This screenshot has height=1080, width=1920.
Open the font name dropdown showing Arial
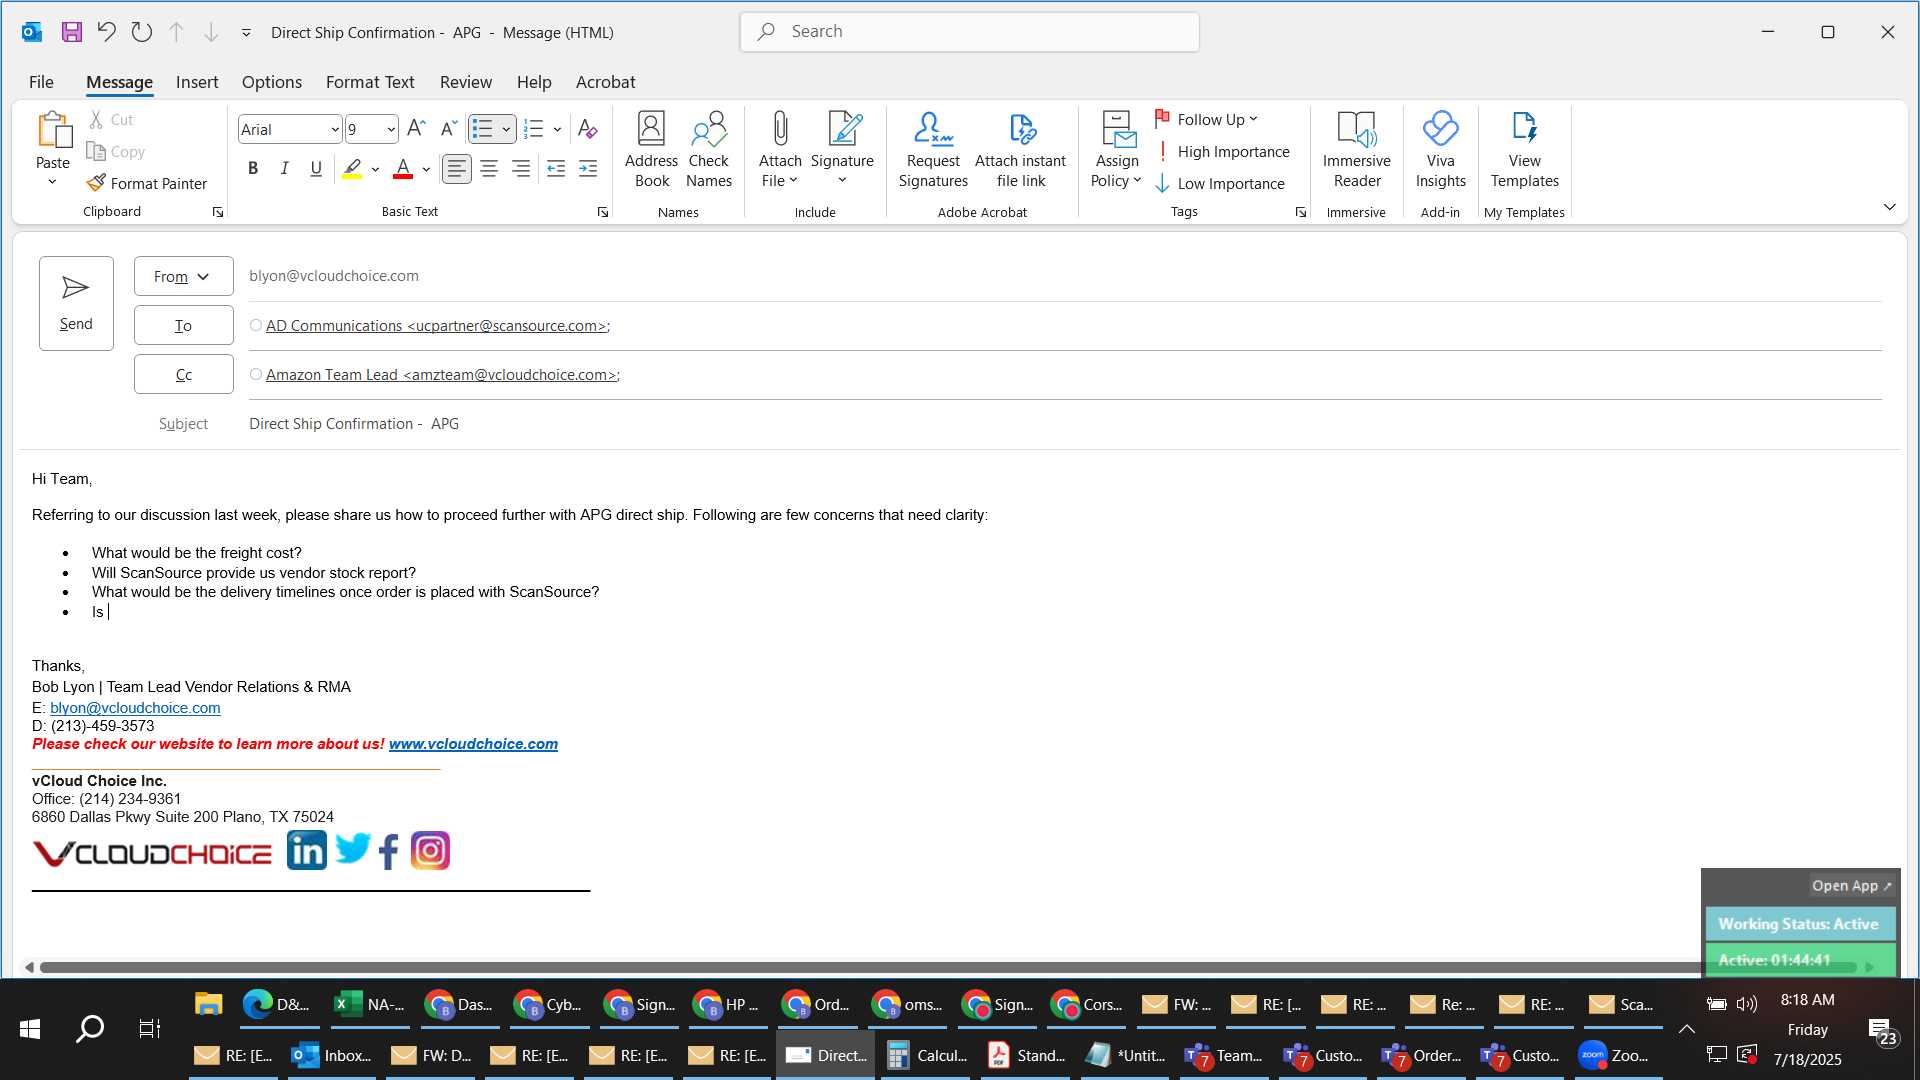click(335, 129)
